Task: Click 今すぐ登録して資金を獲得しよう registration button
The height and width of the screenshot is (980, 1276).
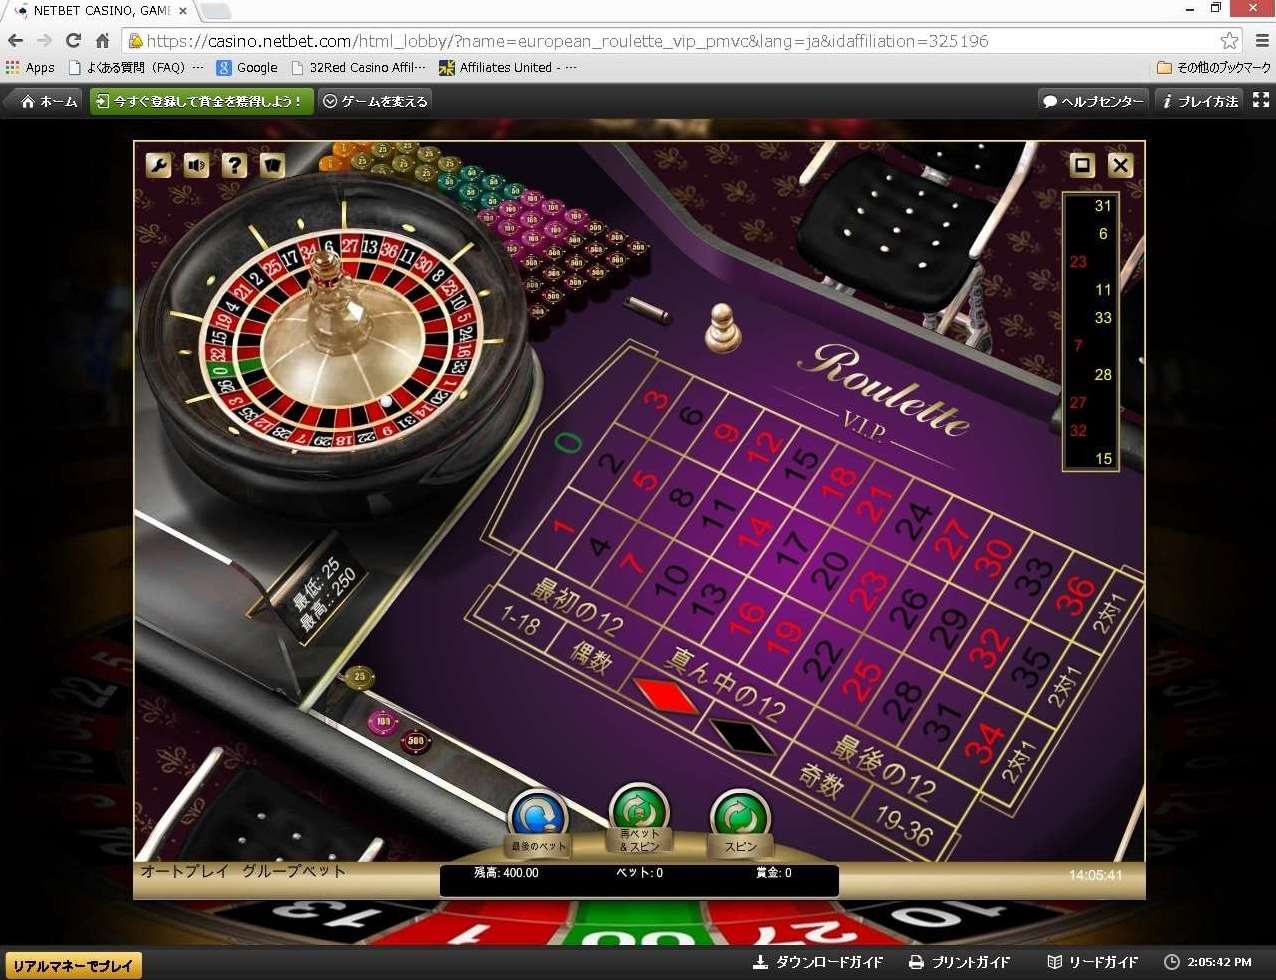Action: point(201,101)
